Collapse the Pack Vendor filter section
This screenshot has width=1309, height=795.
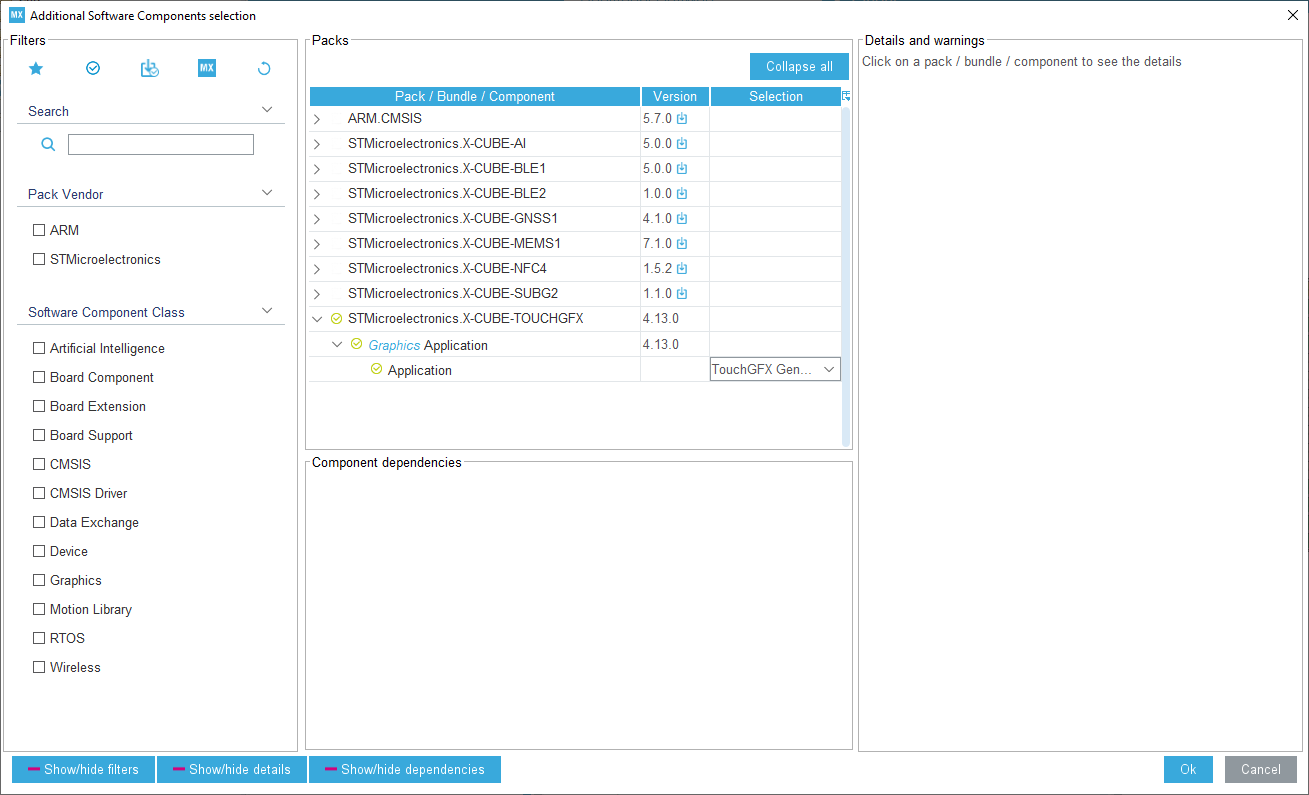click(x=267, y=193)
